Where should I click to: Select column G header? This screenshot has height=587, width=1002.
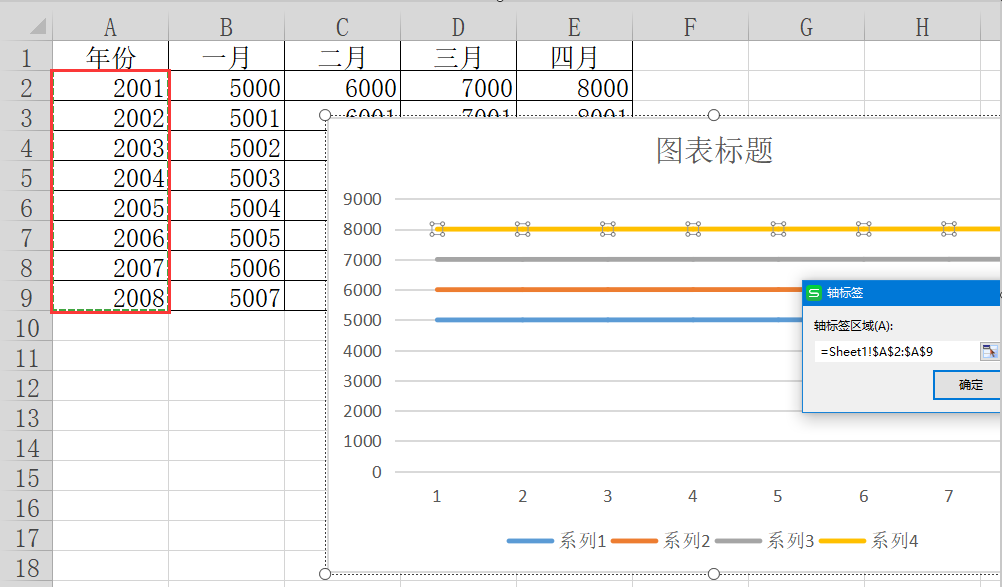click(806, 27)
